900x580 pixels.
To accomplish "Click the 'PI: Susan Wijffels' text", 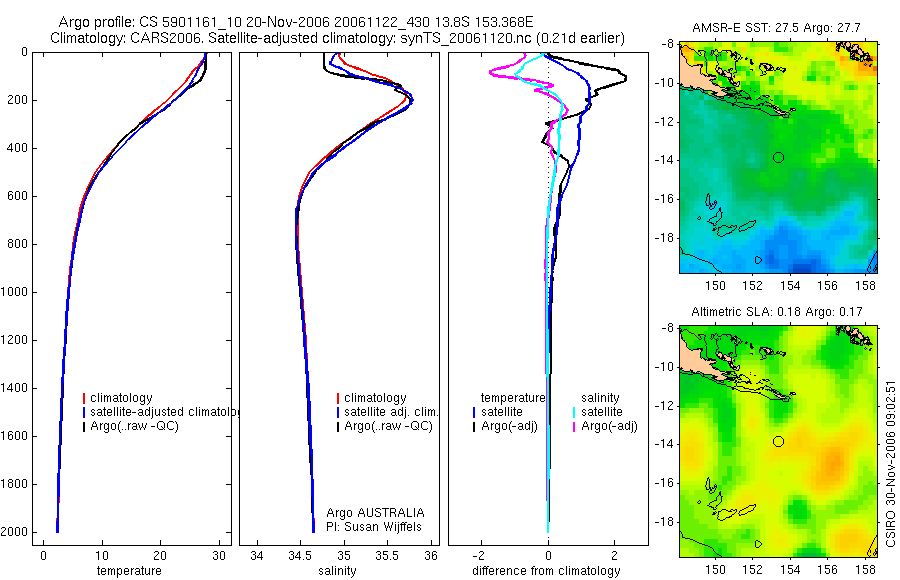I will point(374,527).
